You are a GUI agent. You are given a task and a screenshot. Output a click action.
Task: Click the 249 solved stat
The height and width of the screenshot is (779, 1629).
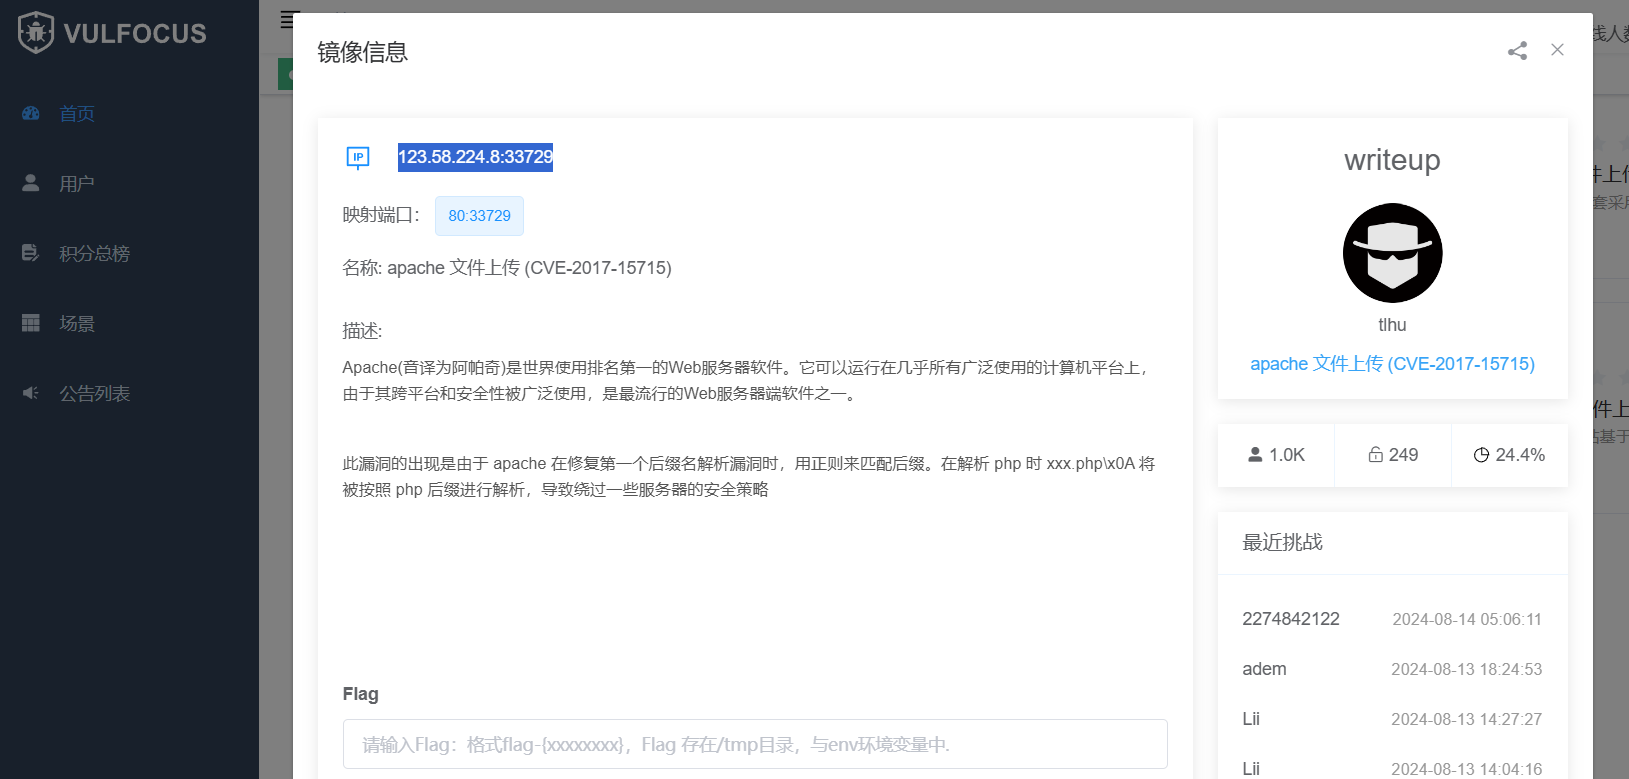[x=1393, y=455]
